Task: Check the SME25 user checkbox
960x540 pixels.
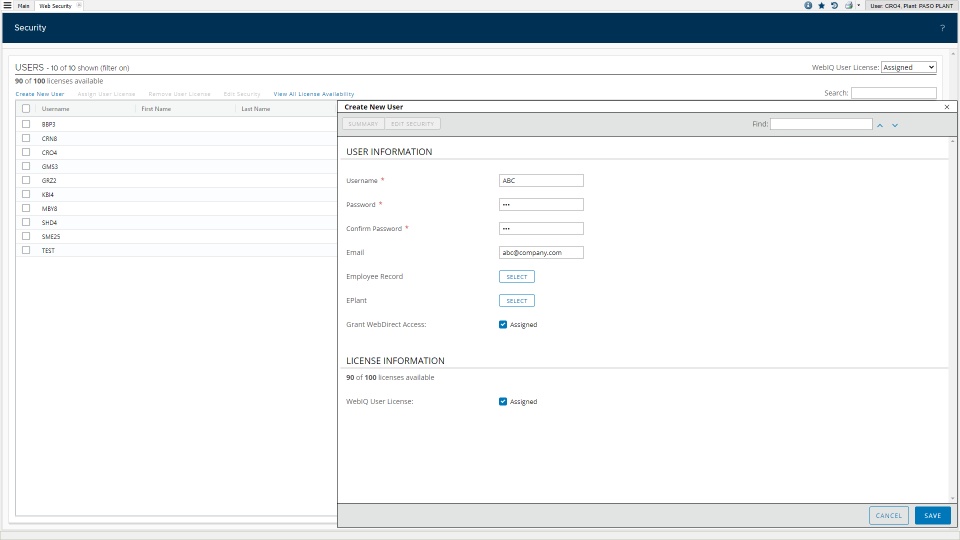Action: tap(26, 236)
